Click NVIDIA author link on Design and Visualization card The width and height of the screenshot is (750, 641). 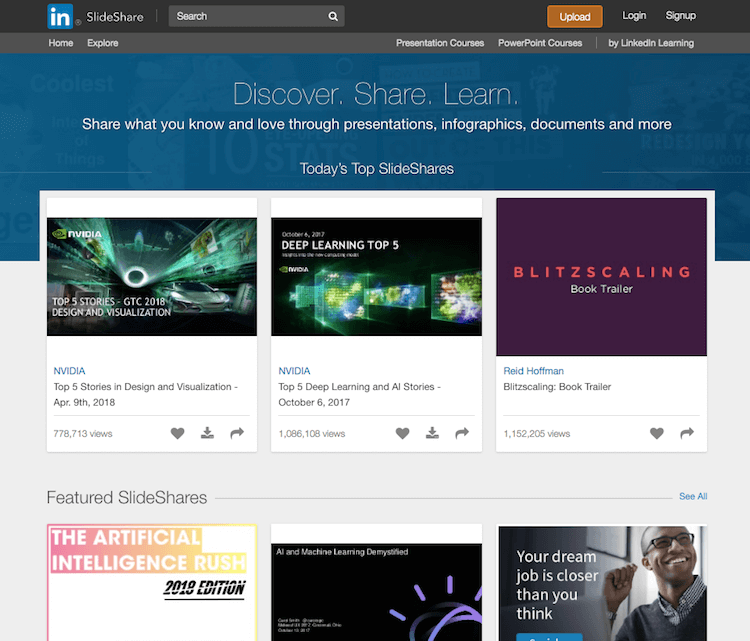[69, 371]
